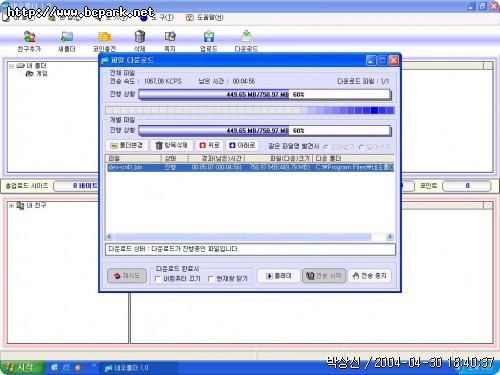Move item down with 아래로 button

click(x=242, y=145)
